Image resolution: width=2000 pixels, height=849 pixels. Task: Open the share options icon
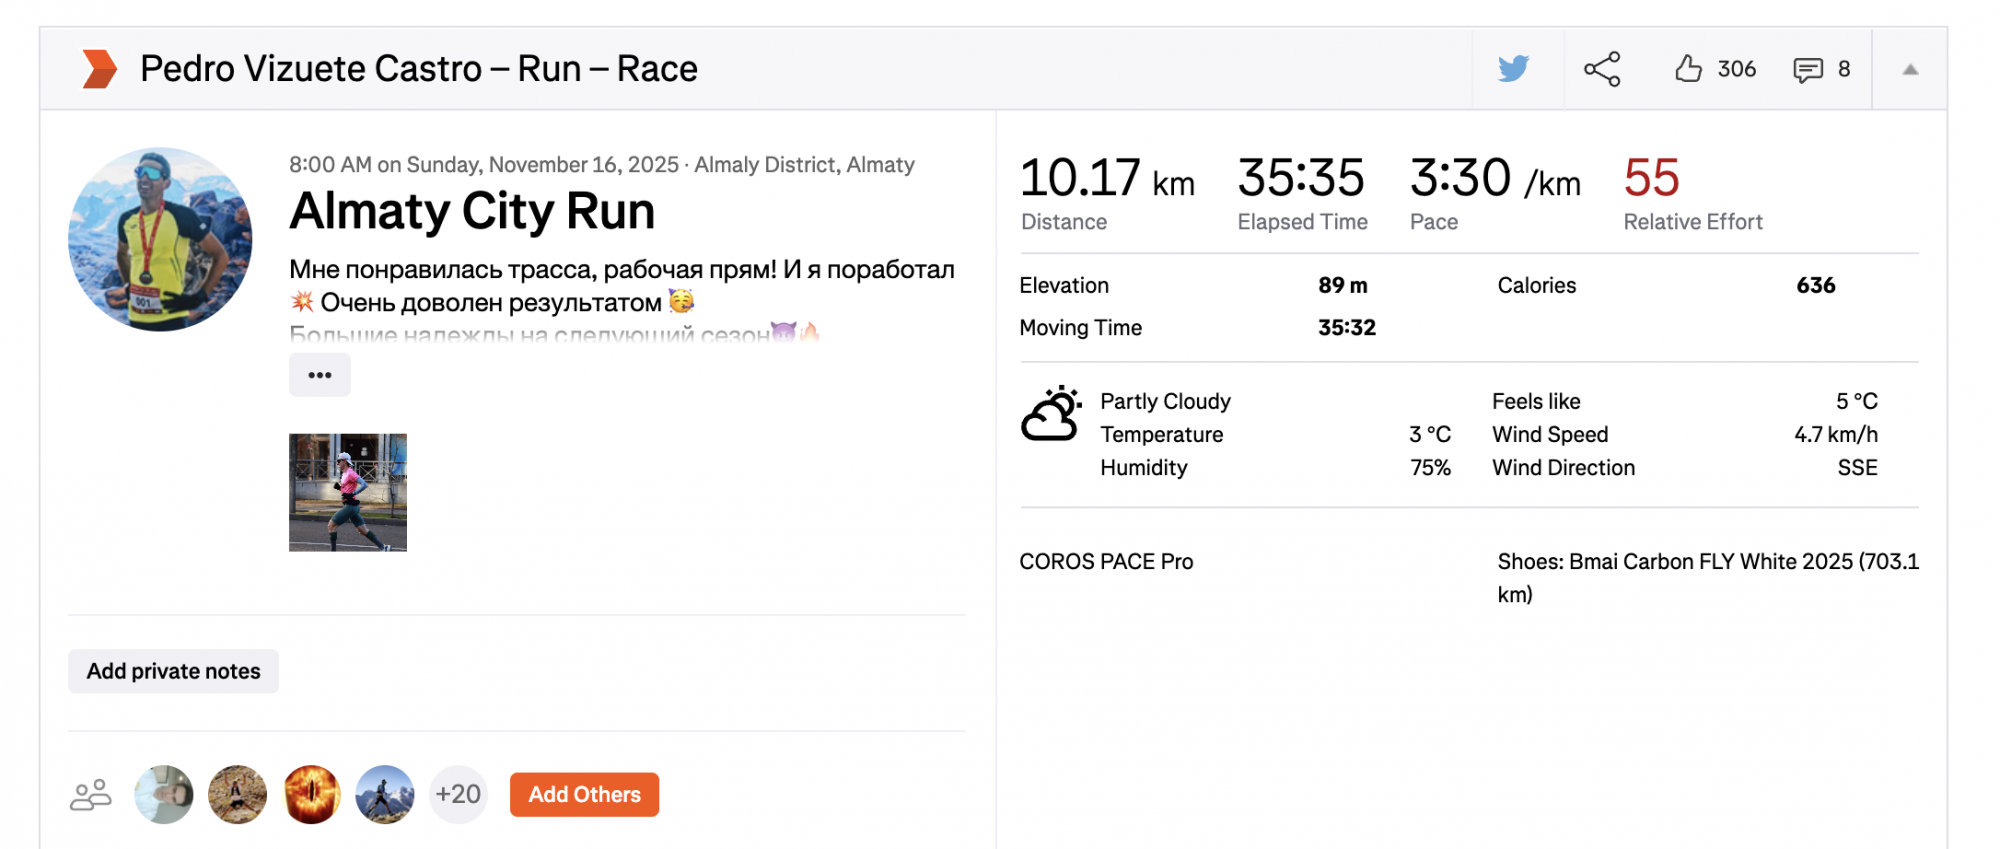[x=1602, y=69]
